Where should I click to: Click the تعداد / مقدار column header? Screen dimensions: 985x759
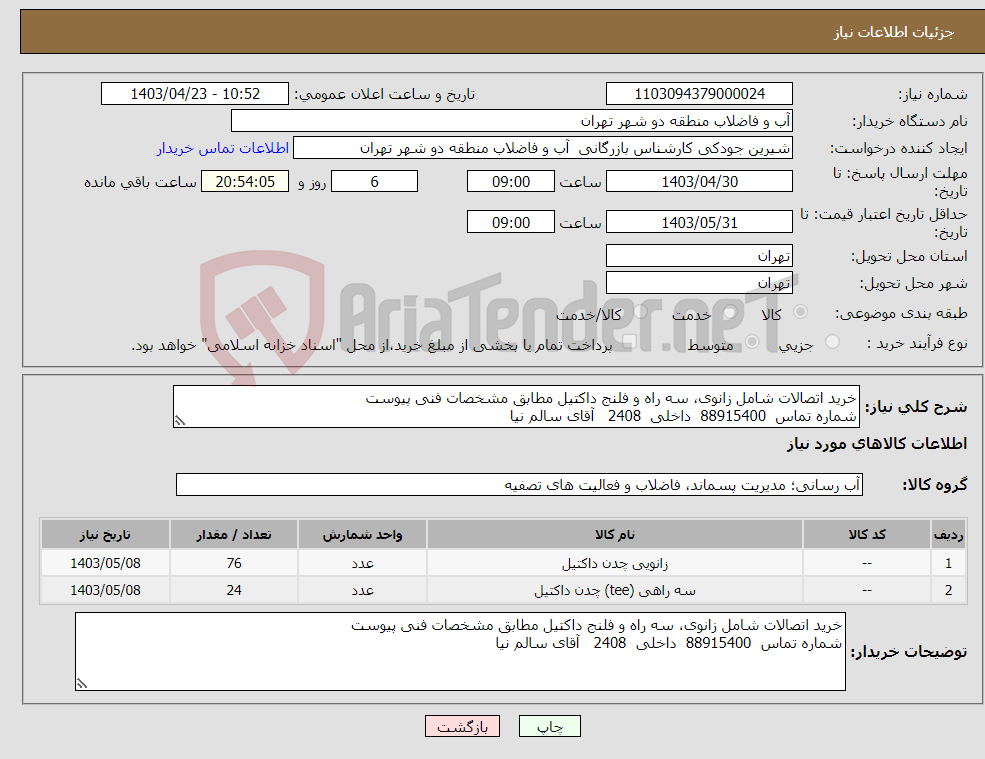click(234, 535)
